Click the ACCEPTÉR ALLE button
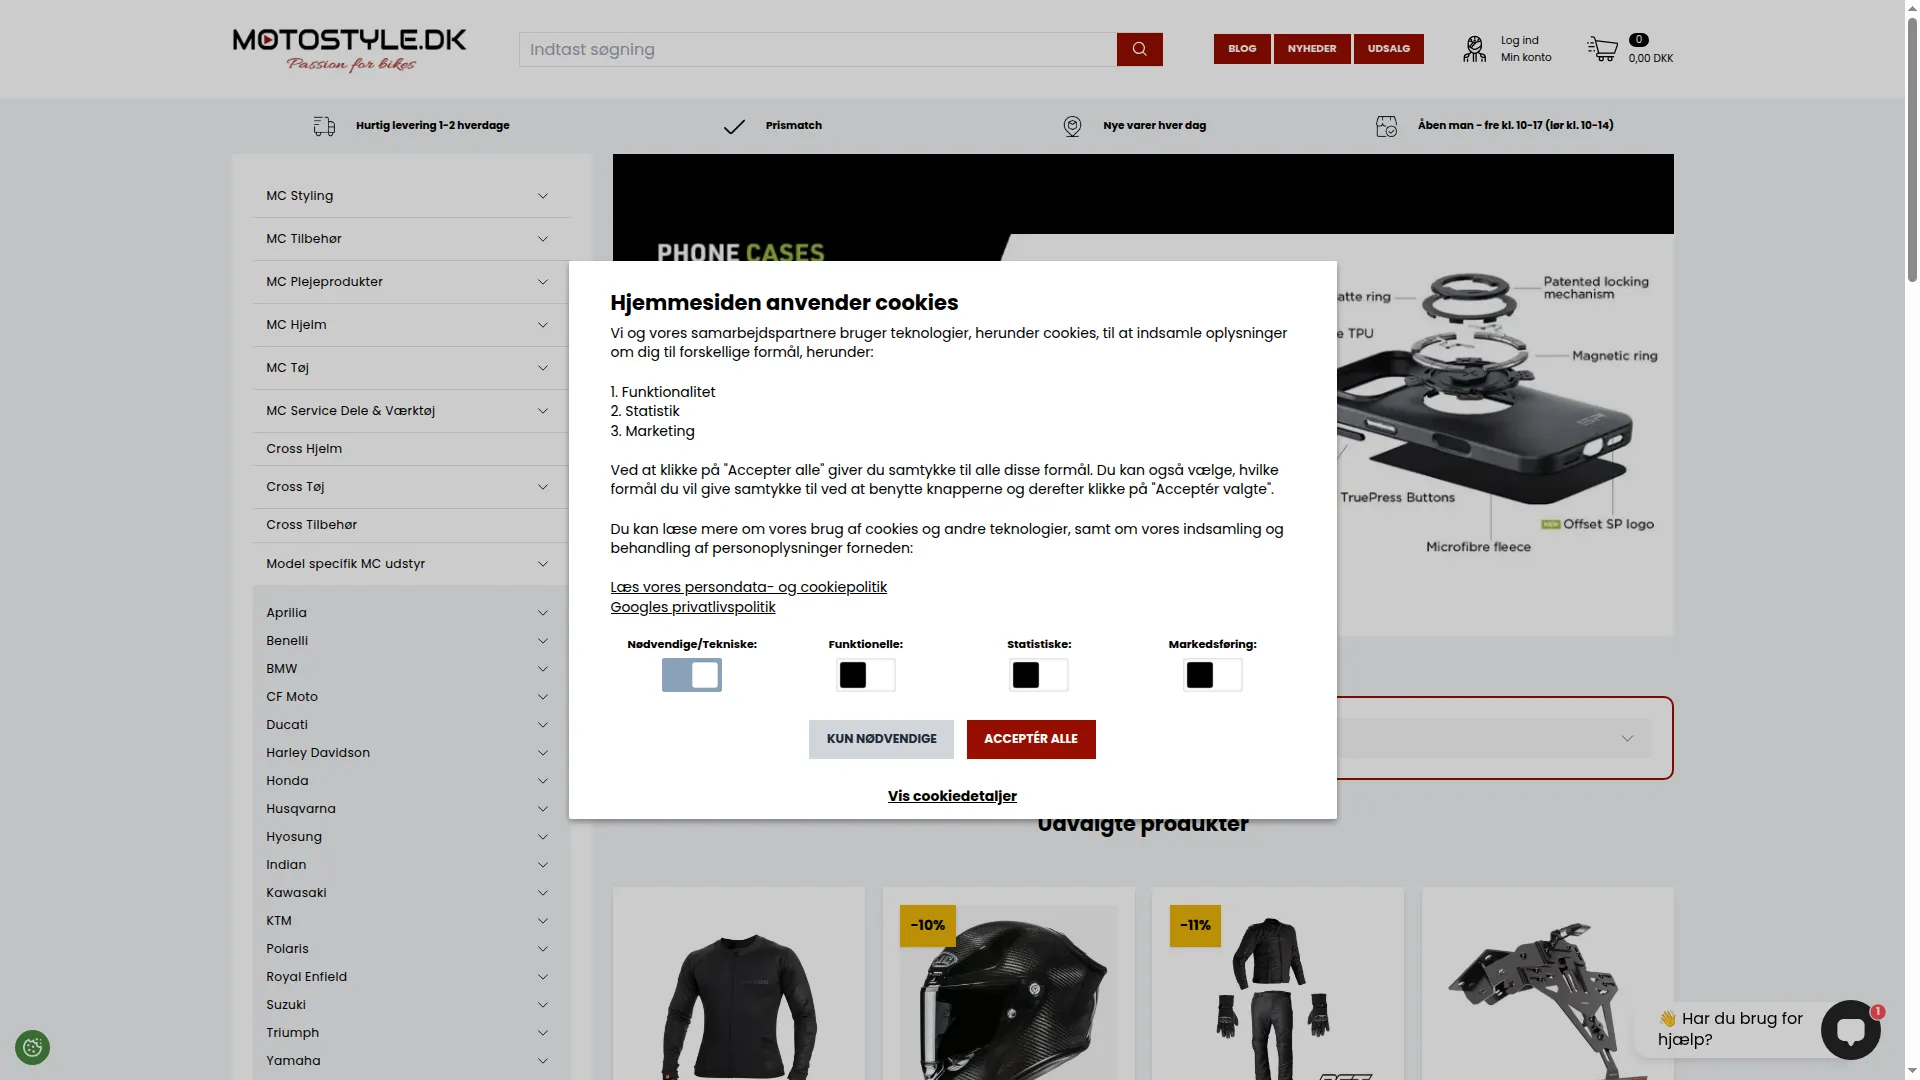 click(1031, 739)
